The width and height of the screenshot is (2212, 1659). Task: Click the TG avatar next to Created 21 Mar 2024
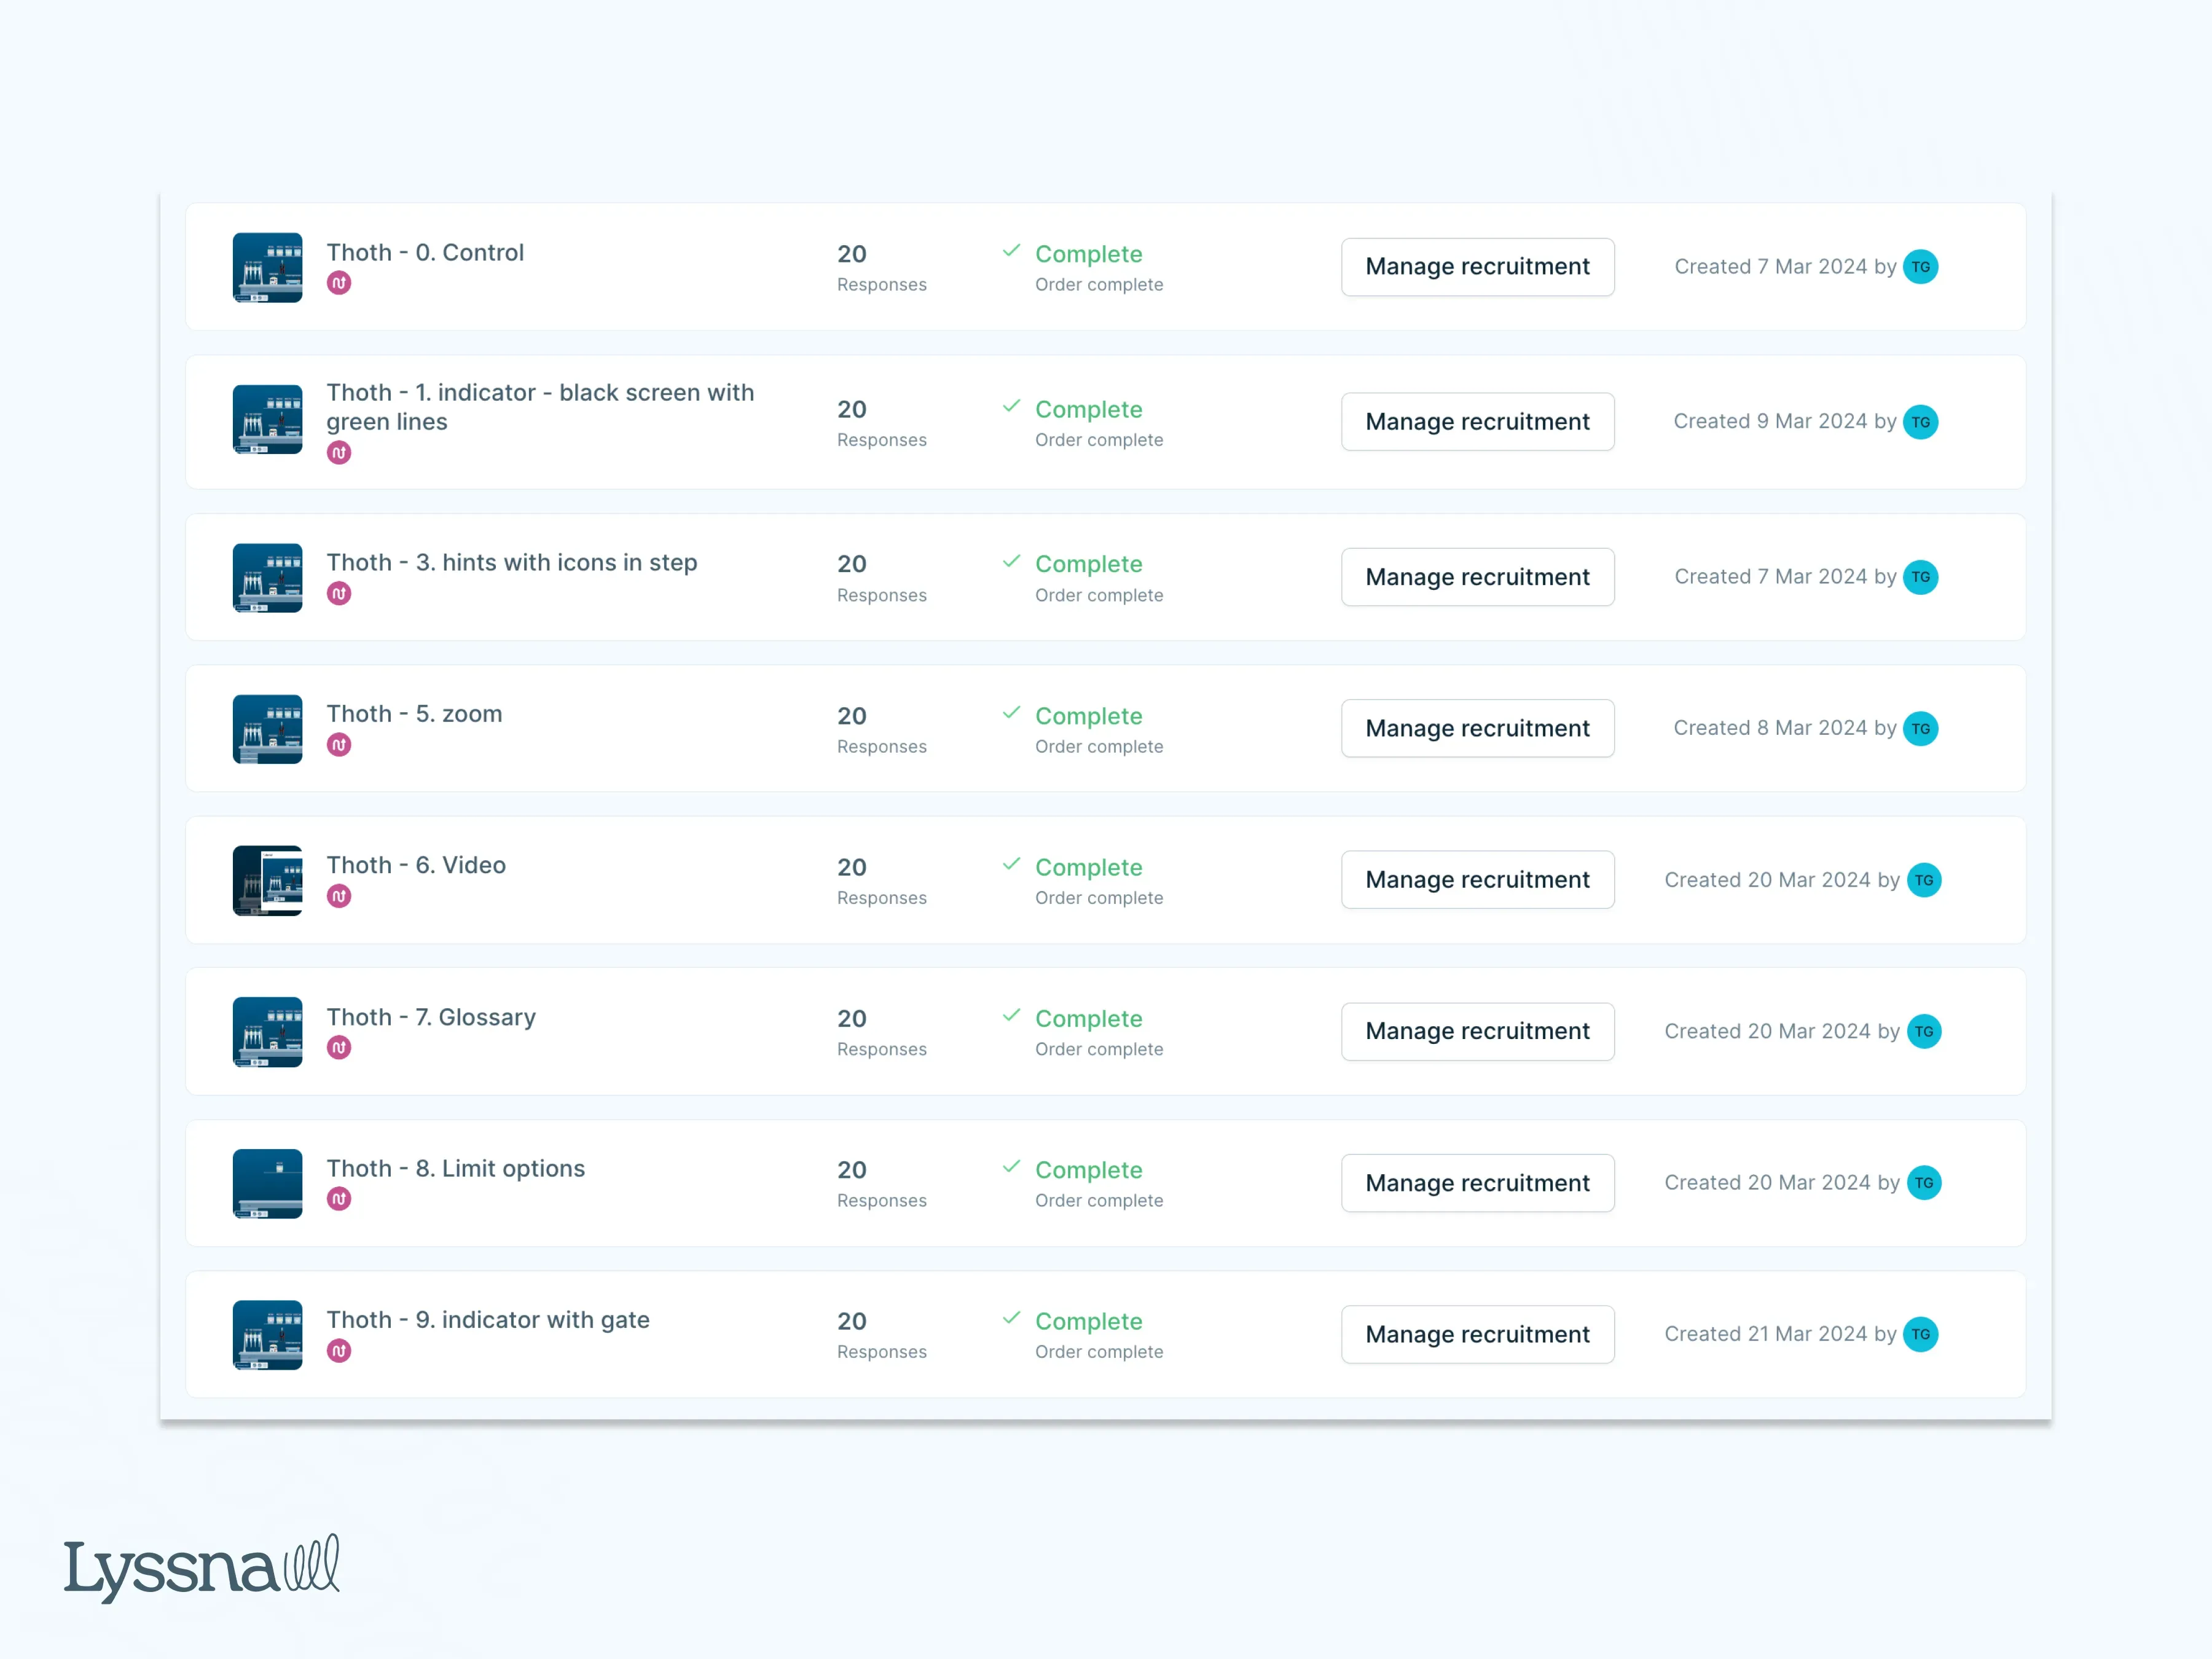tap(1921, 1334)
